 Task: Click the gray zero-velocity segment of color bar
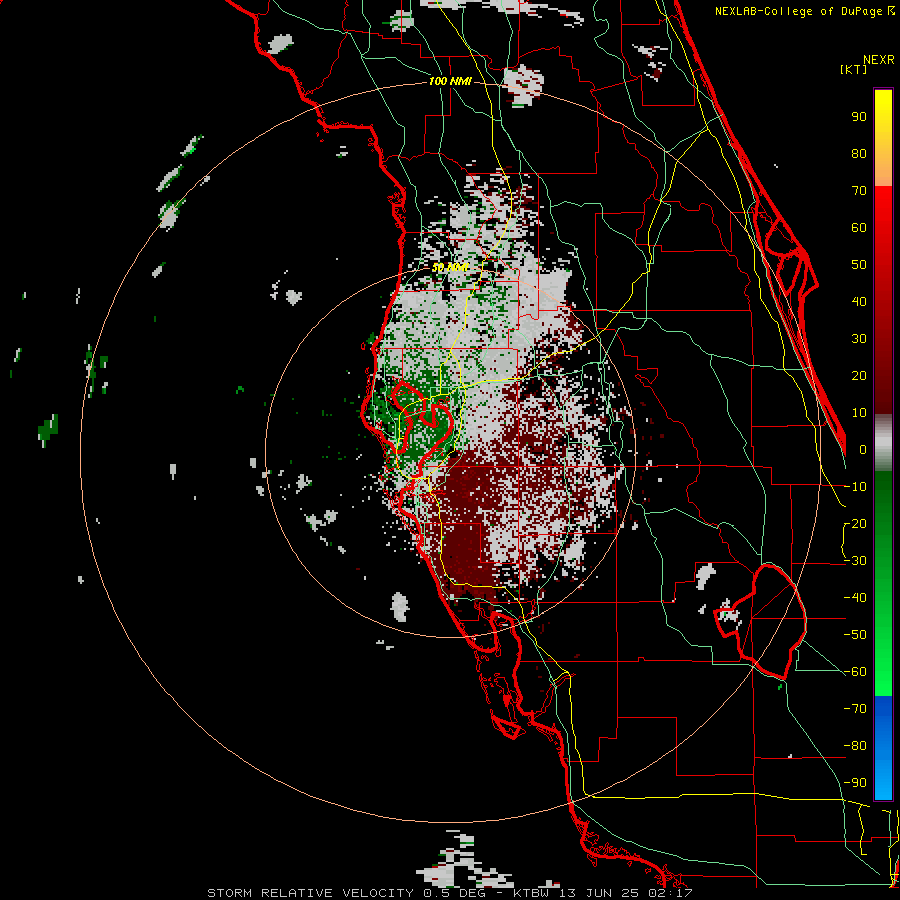click(x=883, y=443)
